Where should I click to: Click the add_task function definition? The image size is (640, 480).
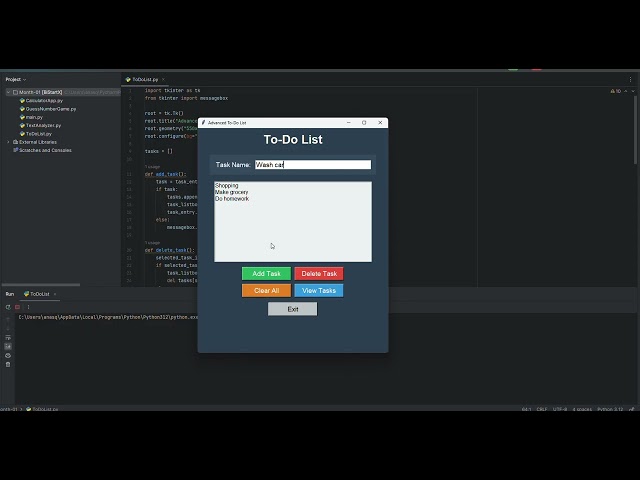(x=165, y=174)
